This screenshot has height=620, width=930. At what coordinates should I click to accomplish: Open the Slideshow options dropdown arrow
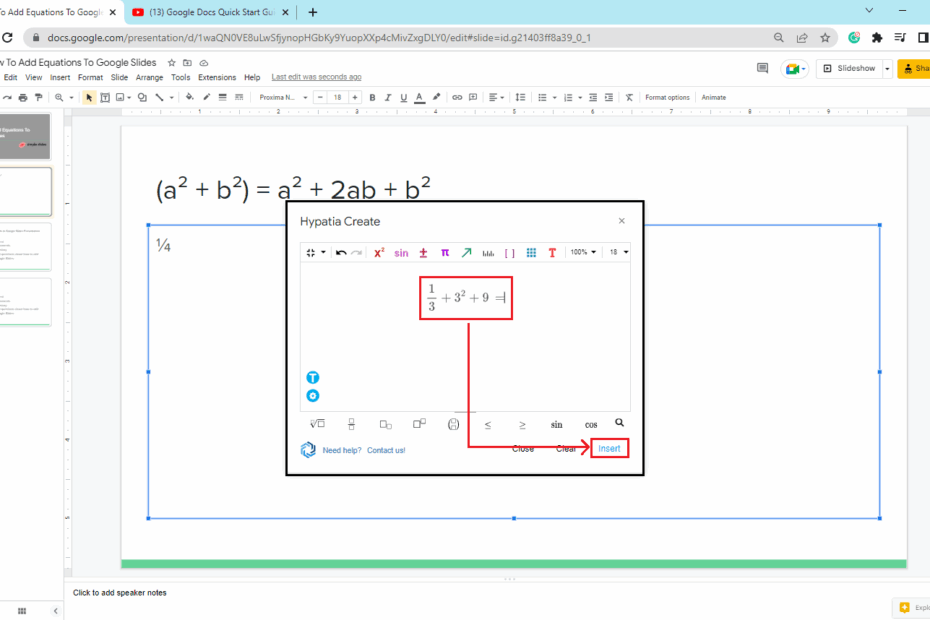pos(887,69)
